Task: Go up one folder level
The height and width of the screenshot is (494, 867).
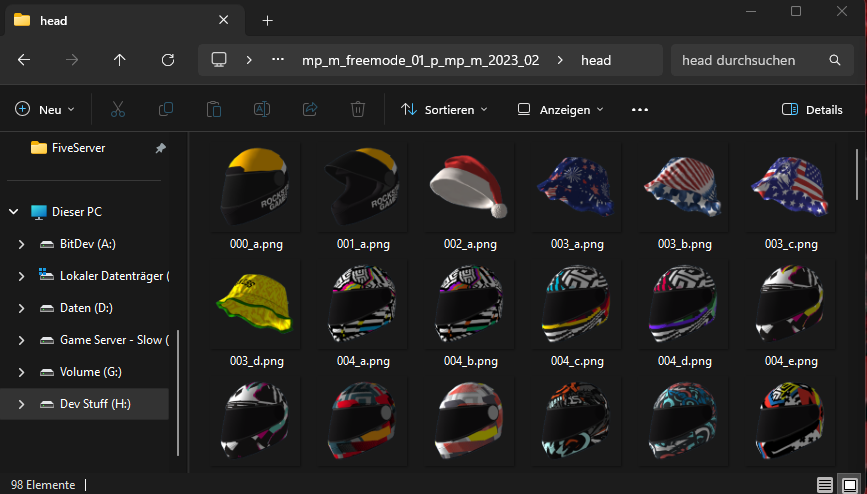Action: click(119, 60)
